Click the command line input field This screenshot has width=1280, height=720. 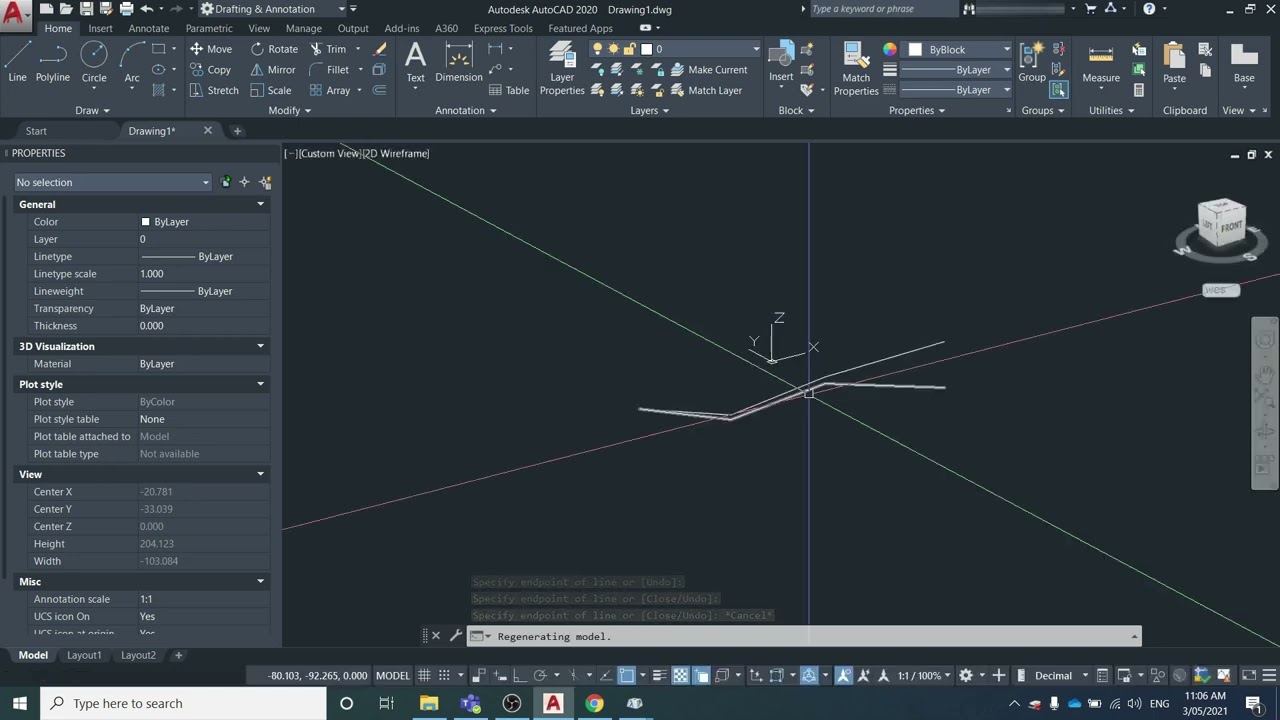800,636
